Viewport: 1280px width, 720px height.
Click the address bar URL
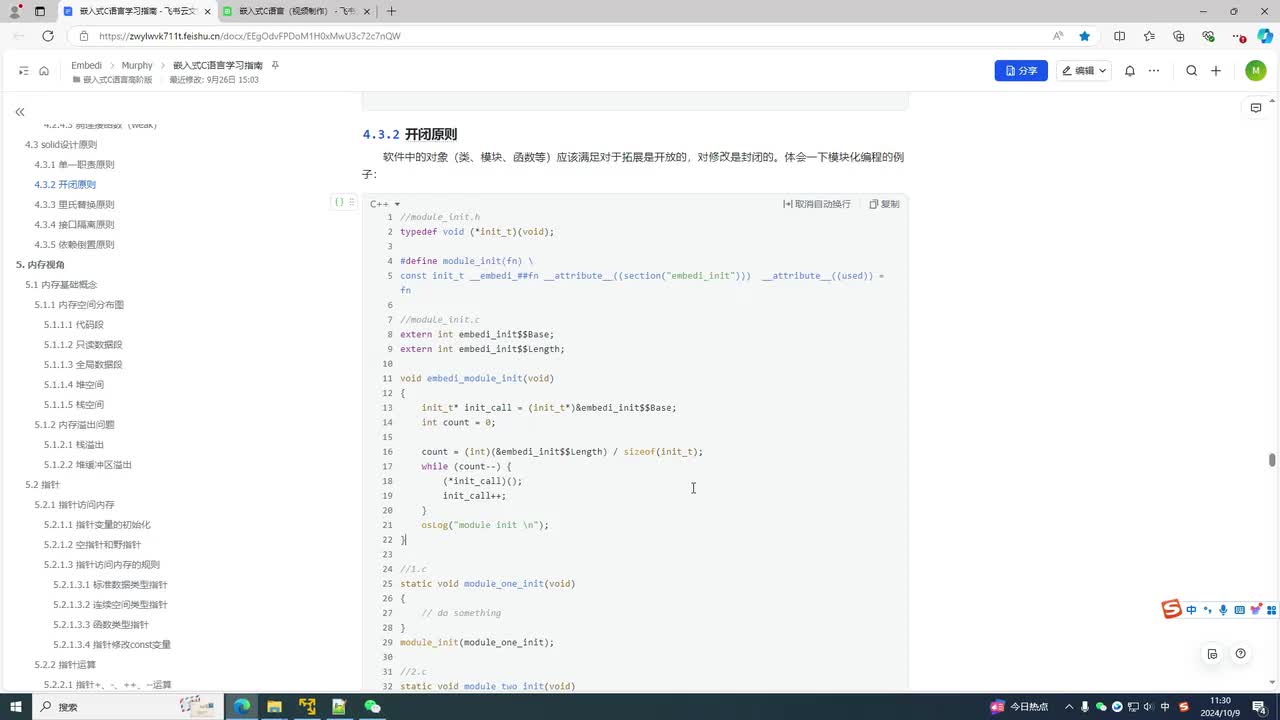tap(250, 36)
